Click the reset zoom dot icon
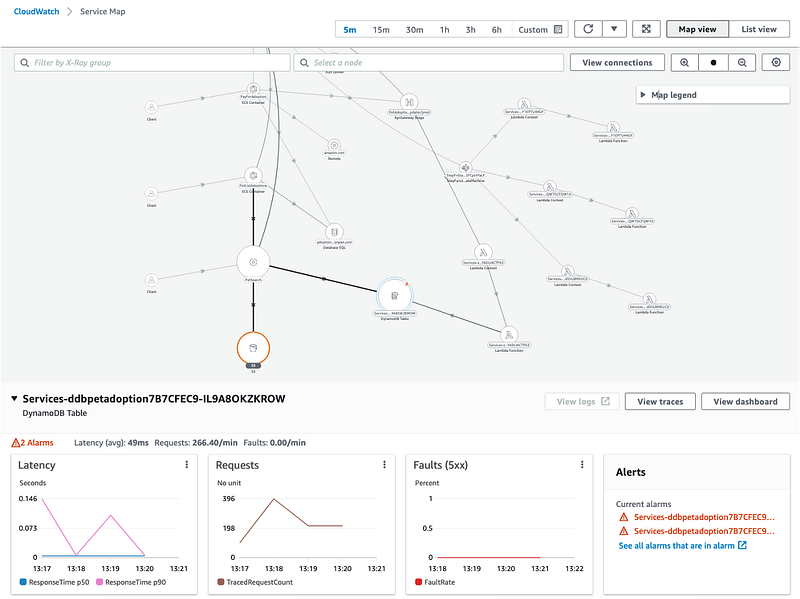This screenshot has height=599, width=800. [713, 62]
